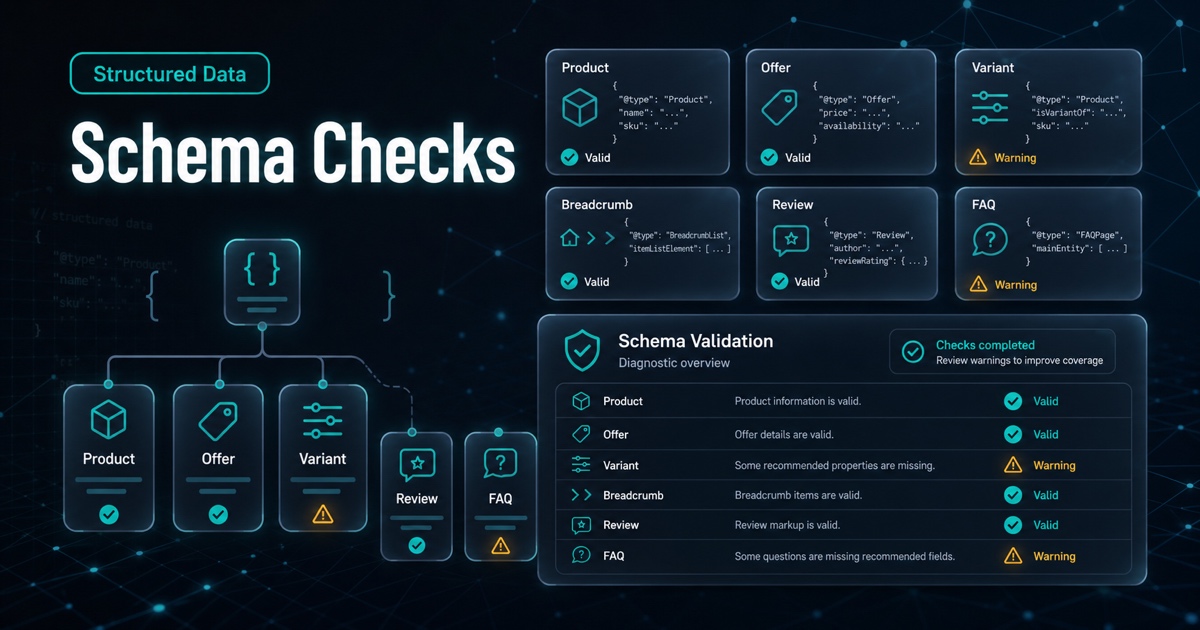Click Valid status in Review table row
Viewport: 1200px width, 630px height.
[x=1031, y=525]
